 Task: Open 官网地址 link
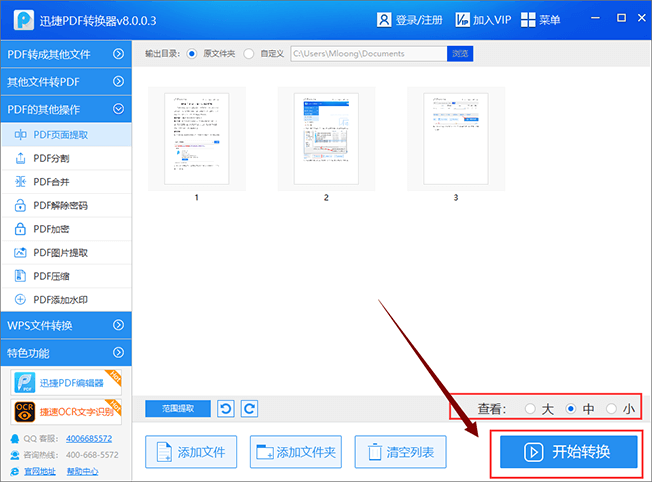point(40,471)
